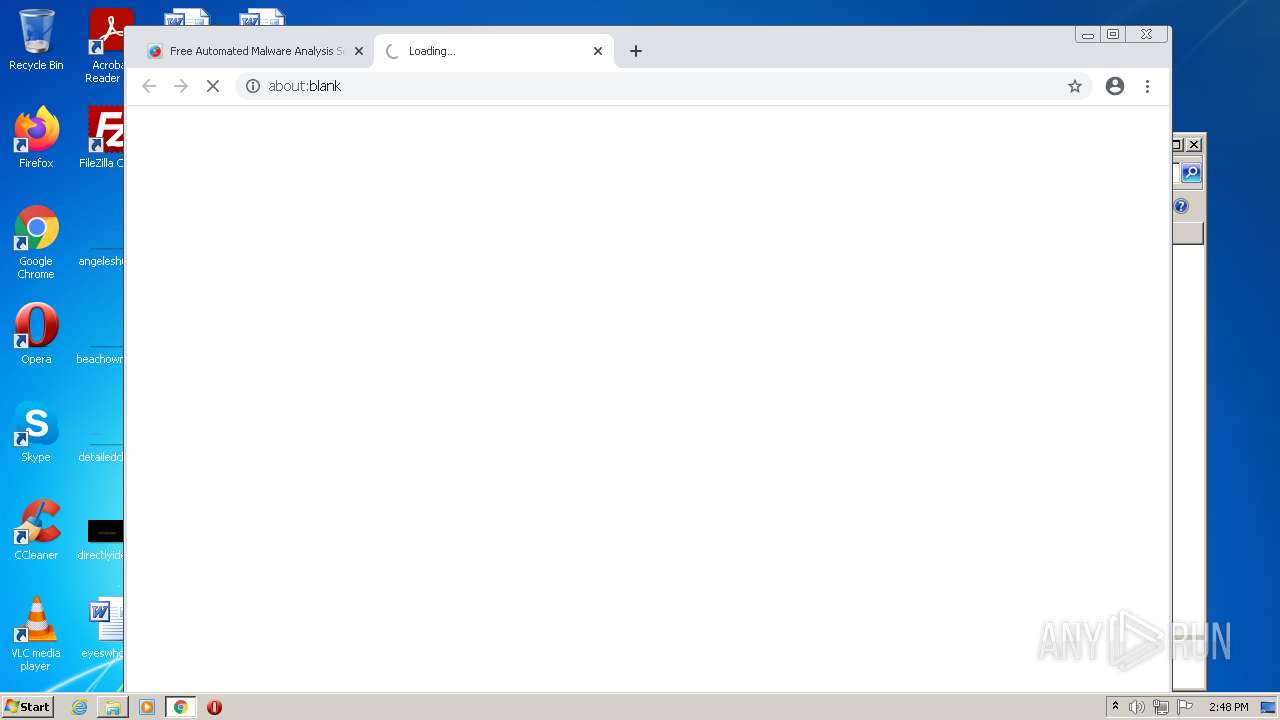Viewport: 1280px width, 720px height.
Task: Open network status tray icon
Action: click(x=1161, y=707)
